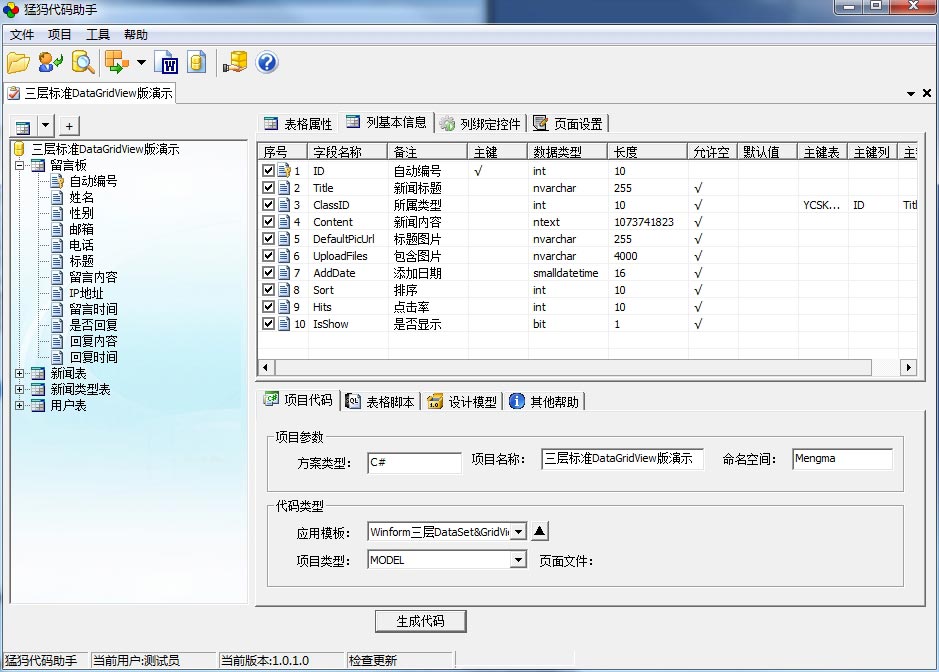This screenshot has width=939, height=672.
Task: Open the 应用模板 dropdown list
Action: pyautogui.click(x=518, y=532)
